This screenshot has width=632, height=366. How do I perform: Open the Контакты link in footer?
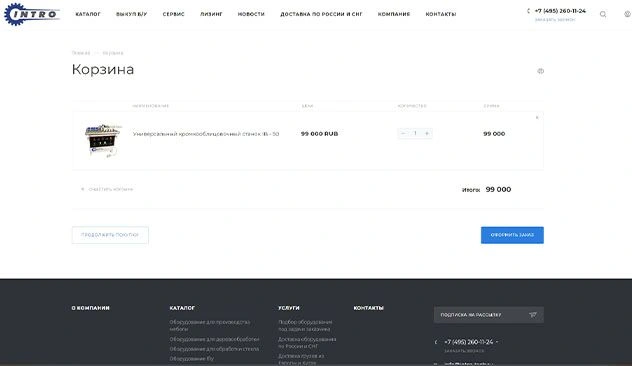click(x=368, y=308)
